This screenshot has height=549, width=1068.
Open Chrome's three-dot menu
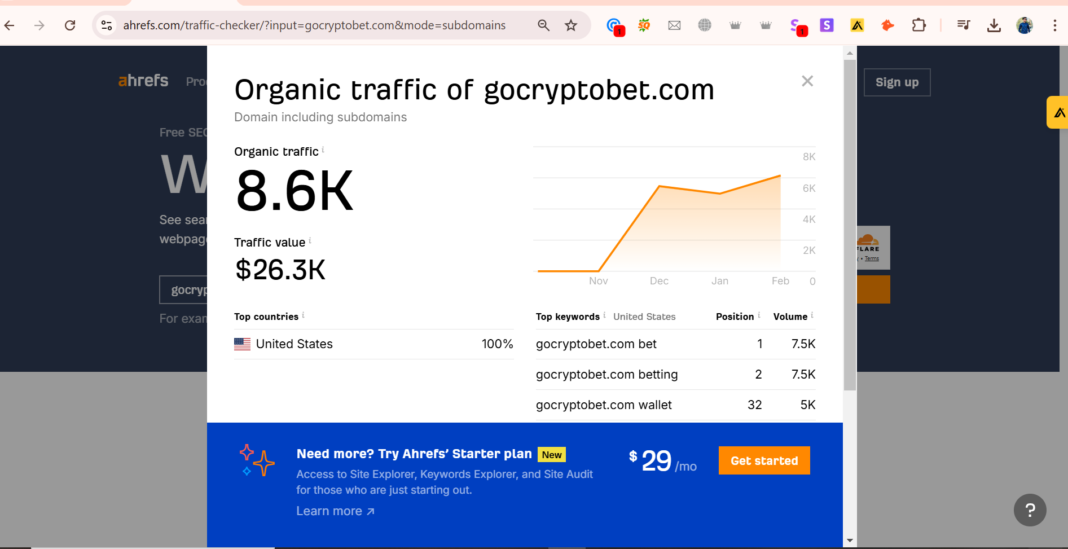pos(1055,25)
